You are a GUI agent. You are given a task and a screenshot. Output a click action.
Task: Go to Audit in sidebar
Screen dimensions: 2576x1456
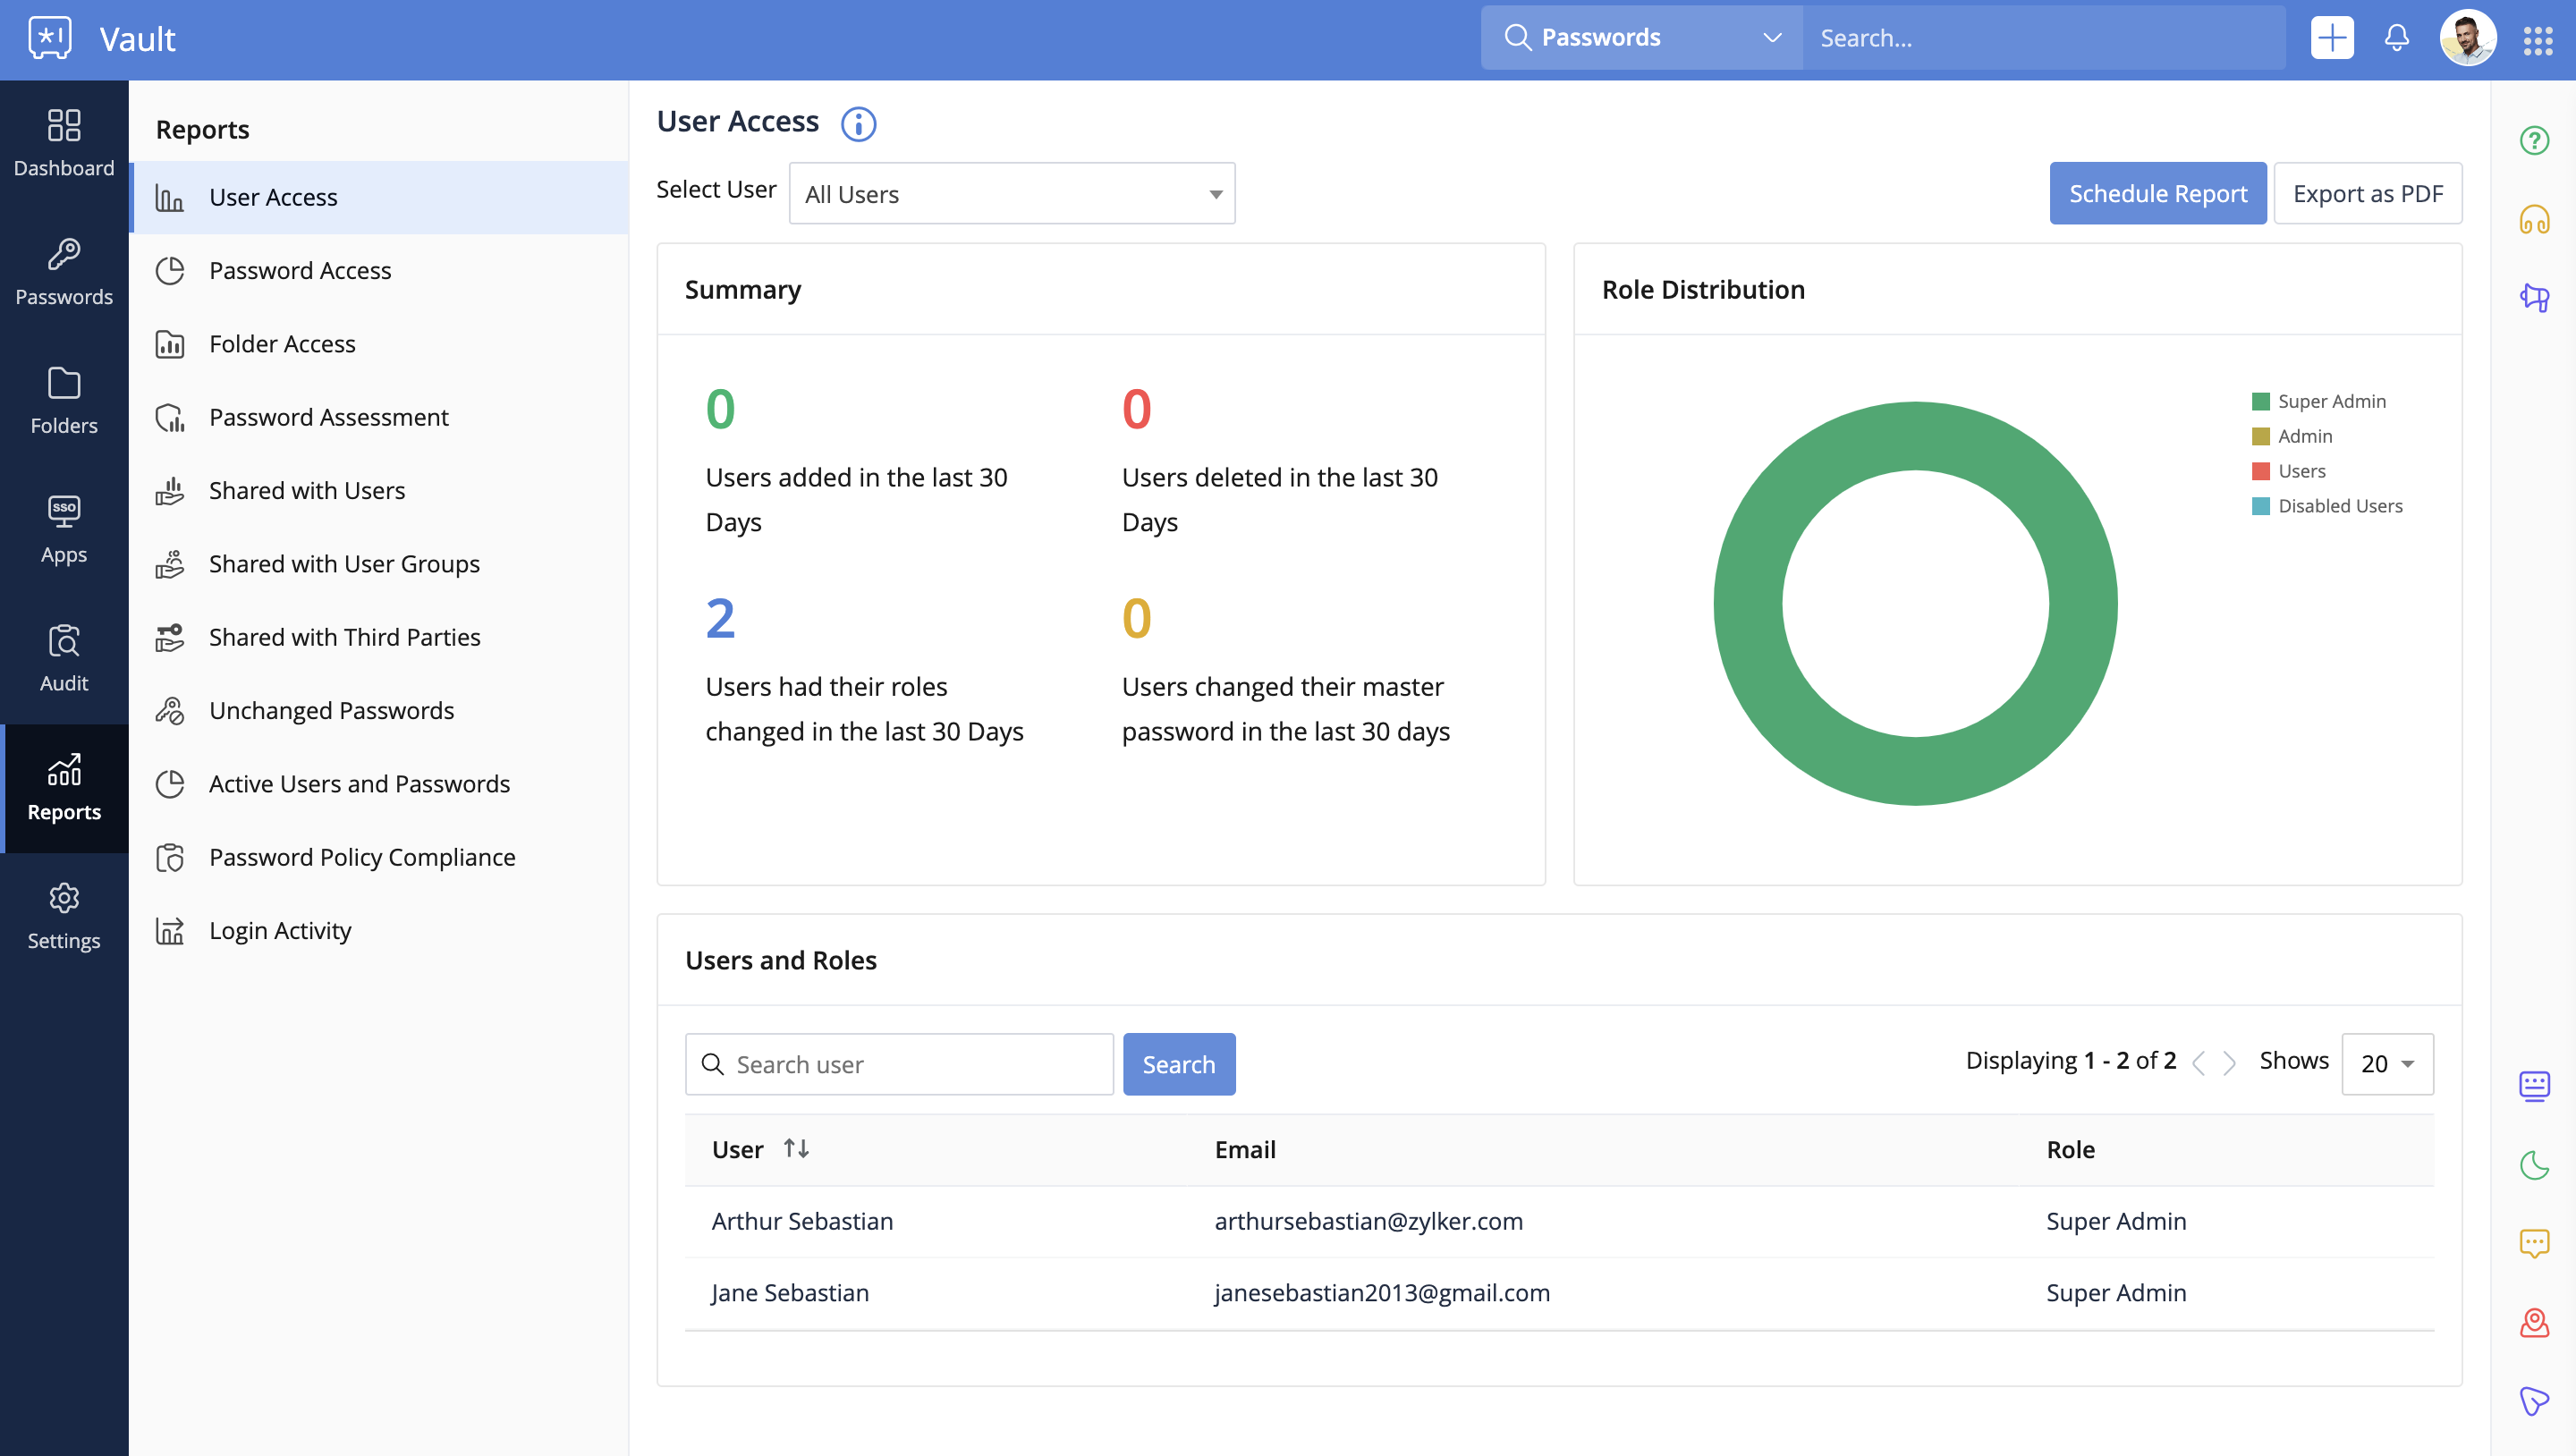[64, 657]
